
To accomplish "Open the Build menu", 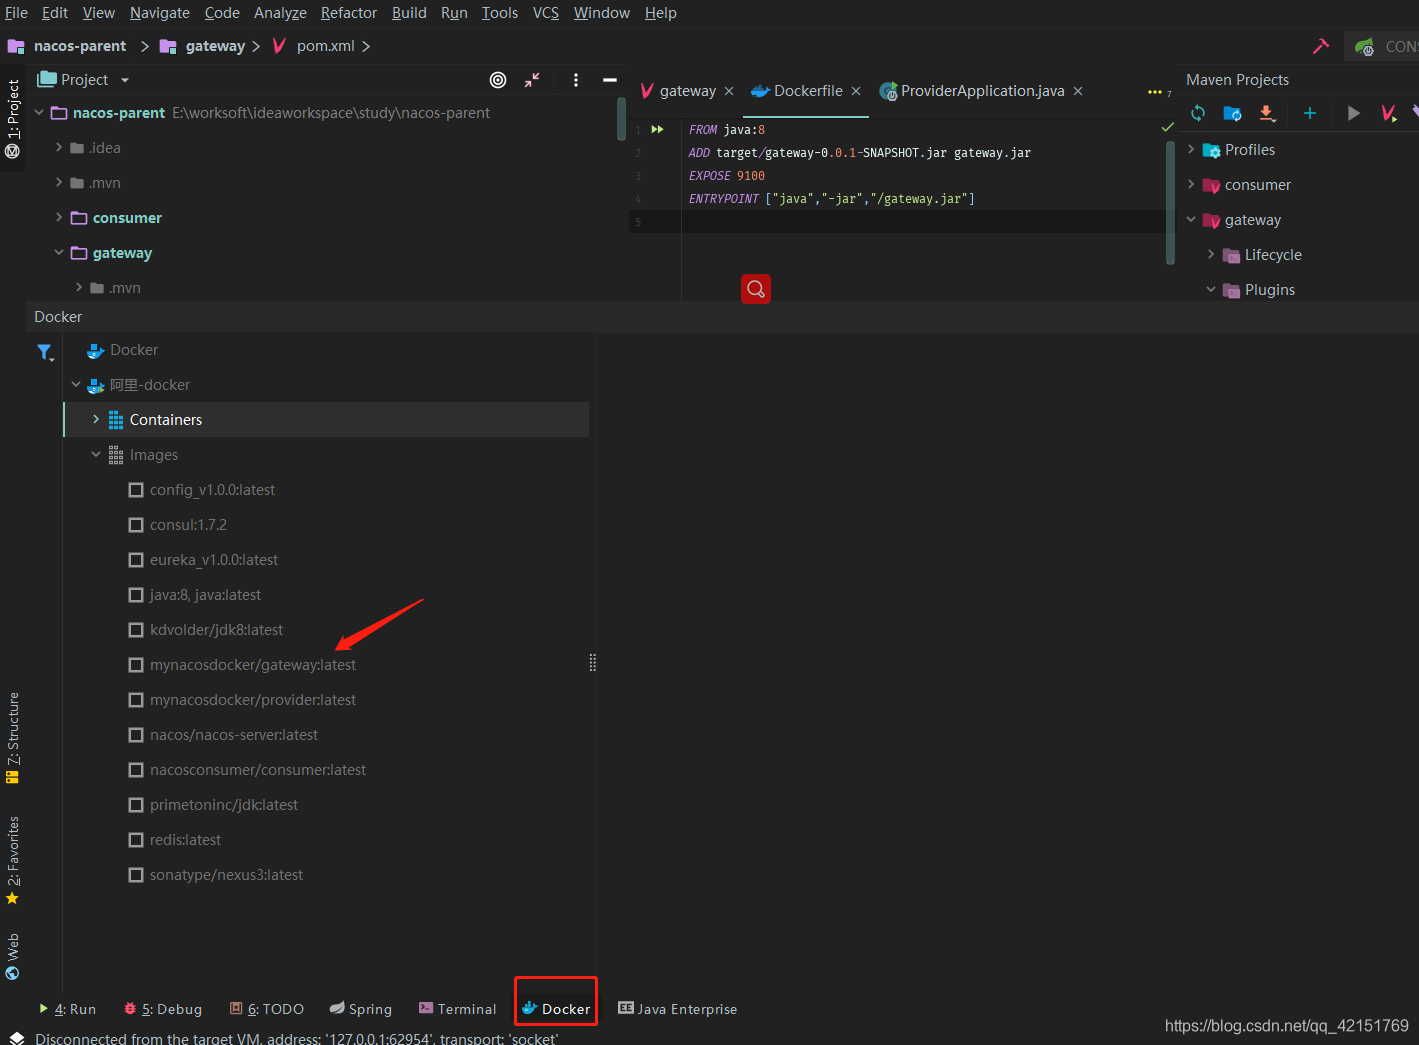I will (409, 13).
